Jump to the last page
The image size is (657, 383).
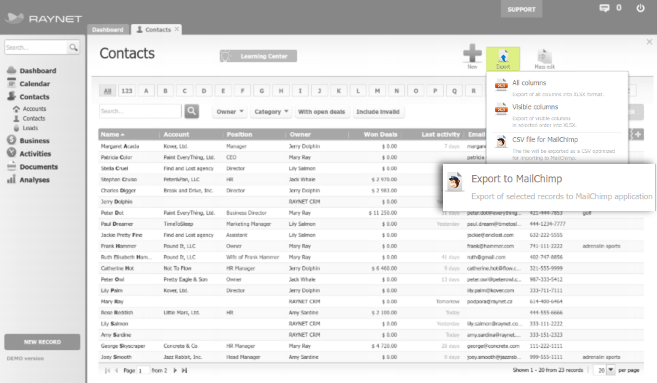(184, 370)
